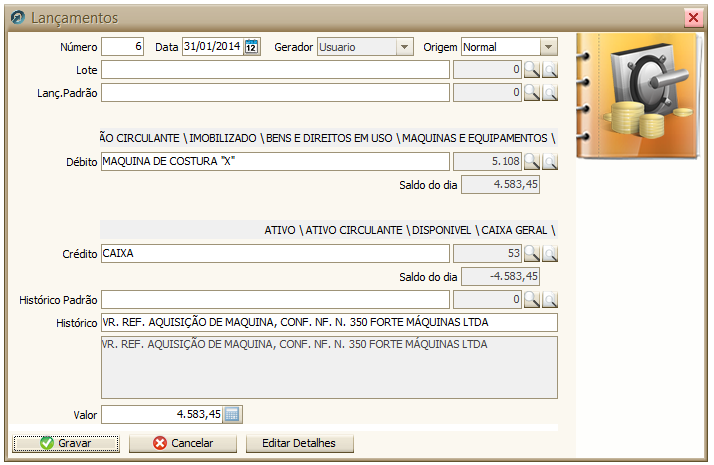Search Histórico Padrão with the dark magnifier
Image resolution: width=714 pixels, height=465 pixels.
click(x=531, y=299)
